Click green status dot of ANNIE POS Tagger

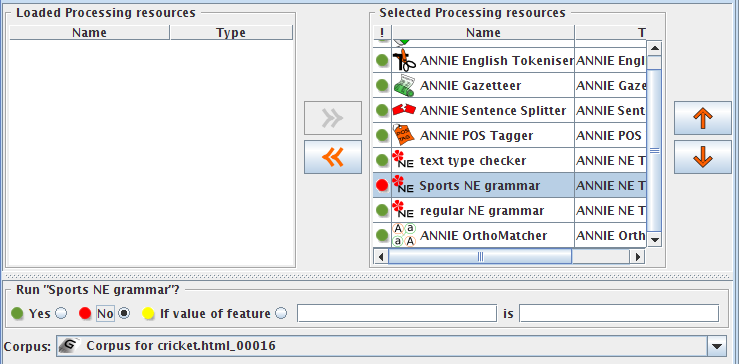pyautogui.click(x=382, y=135)
